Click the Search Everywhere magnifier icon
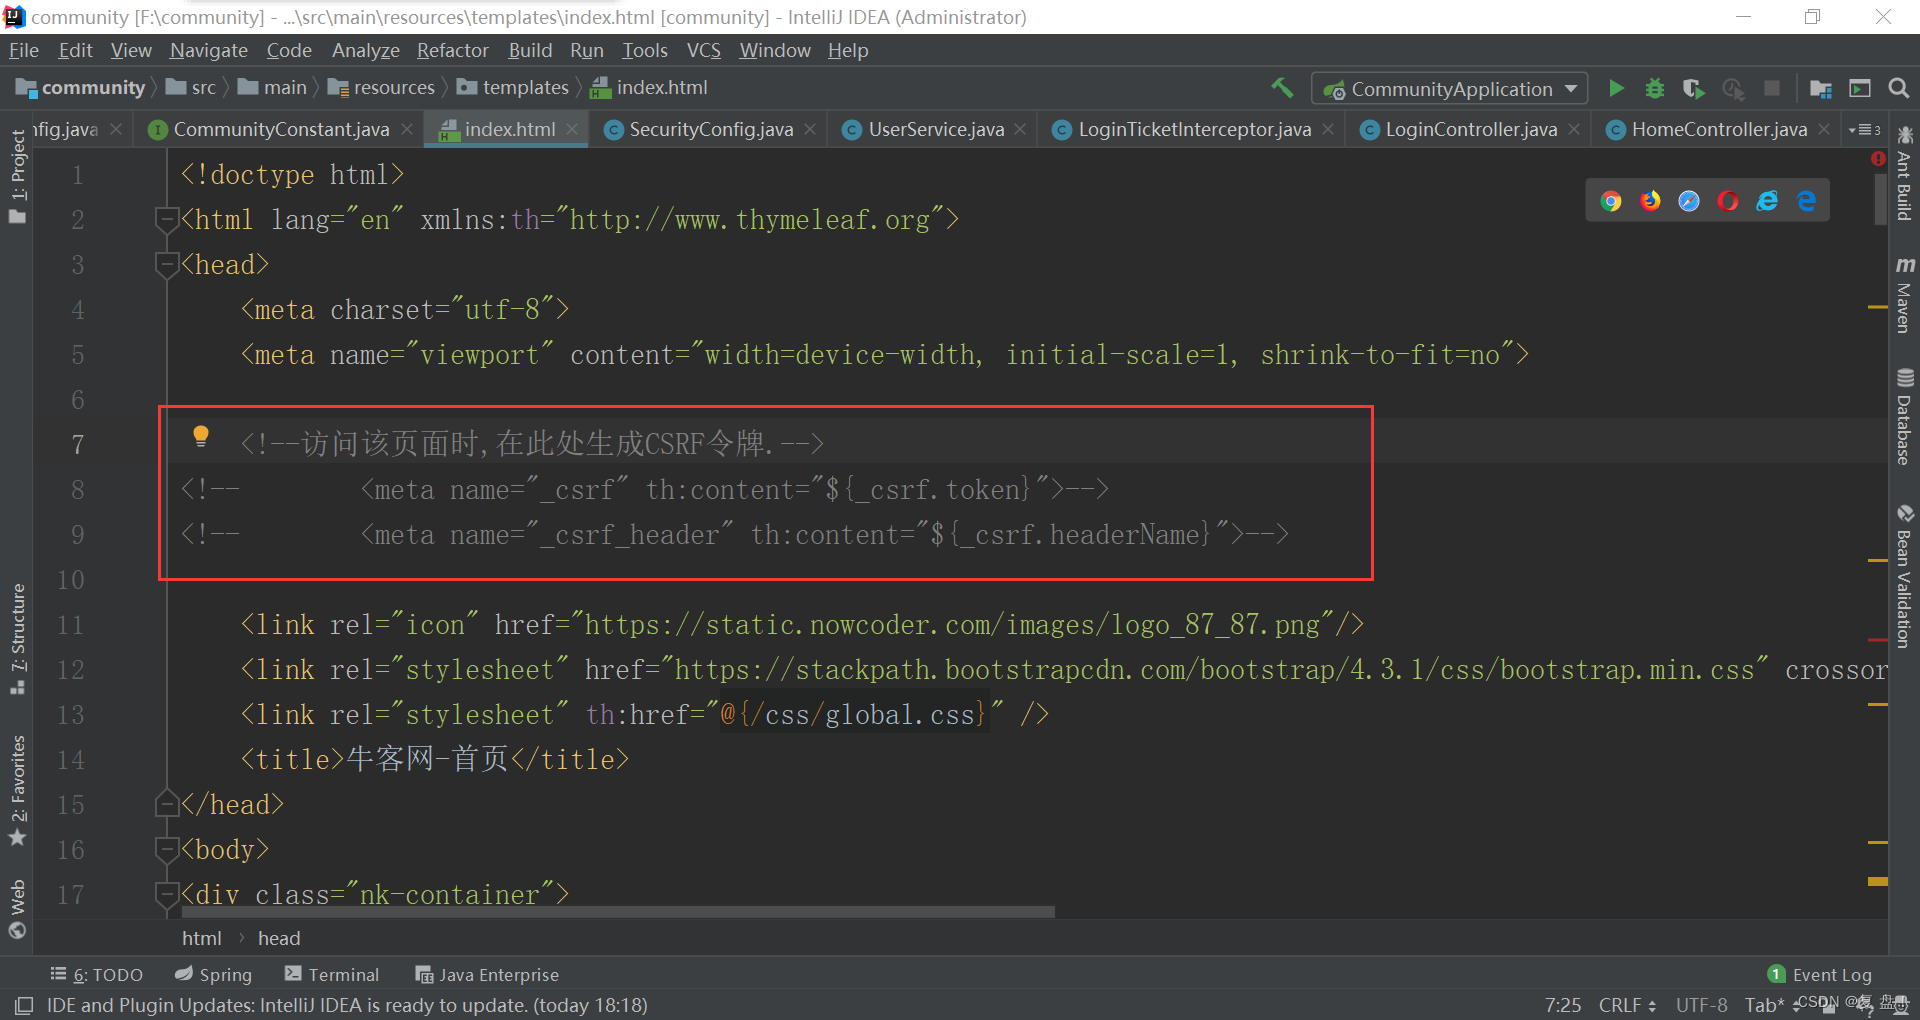The image size is (1920, 1020). pyautogui.click(x=1898, y=89)
